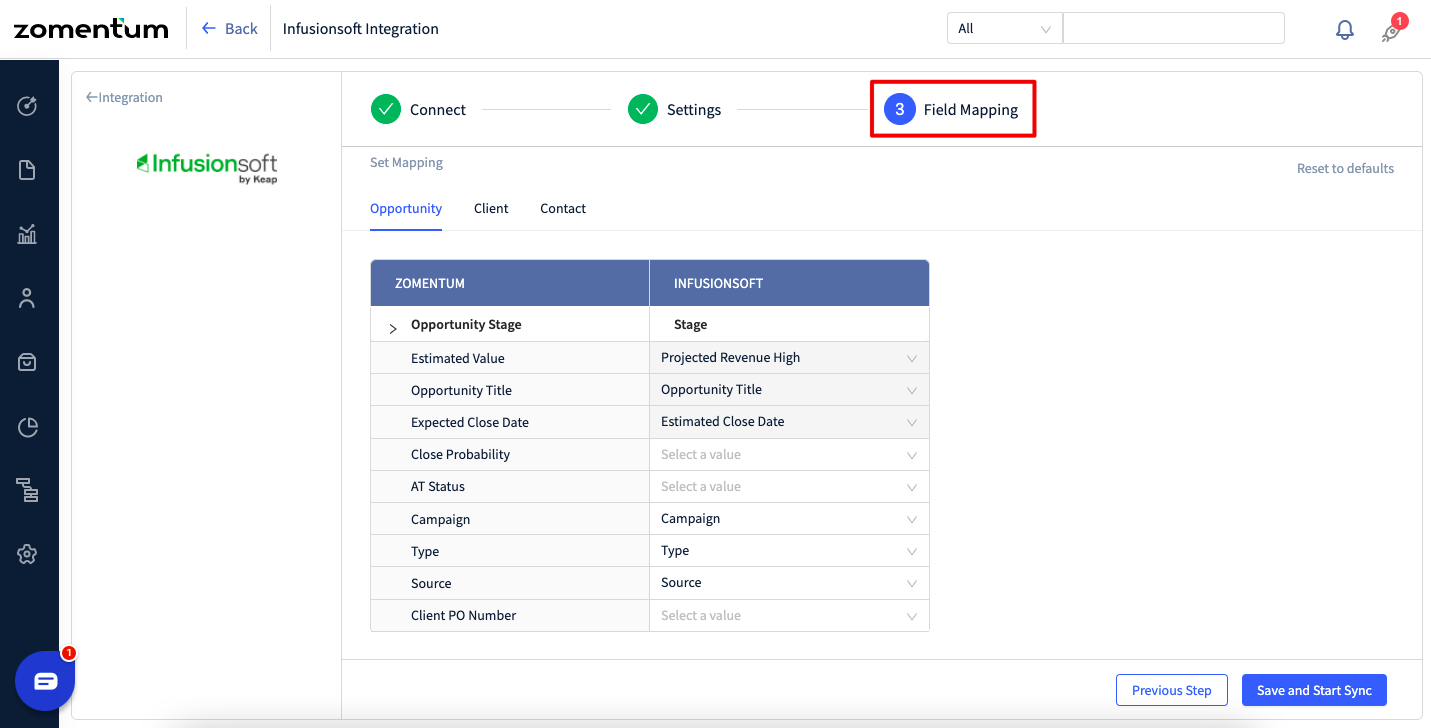Focus the top search input field
1431x728 pixels.
(x=1174, y=28)
